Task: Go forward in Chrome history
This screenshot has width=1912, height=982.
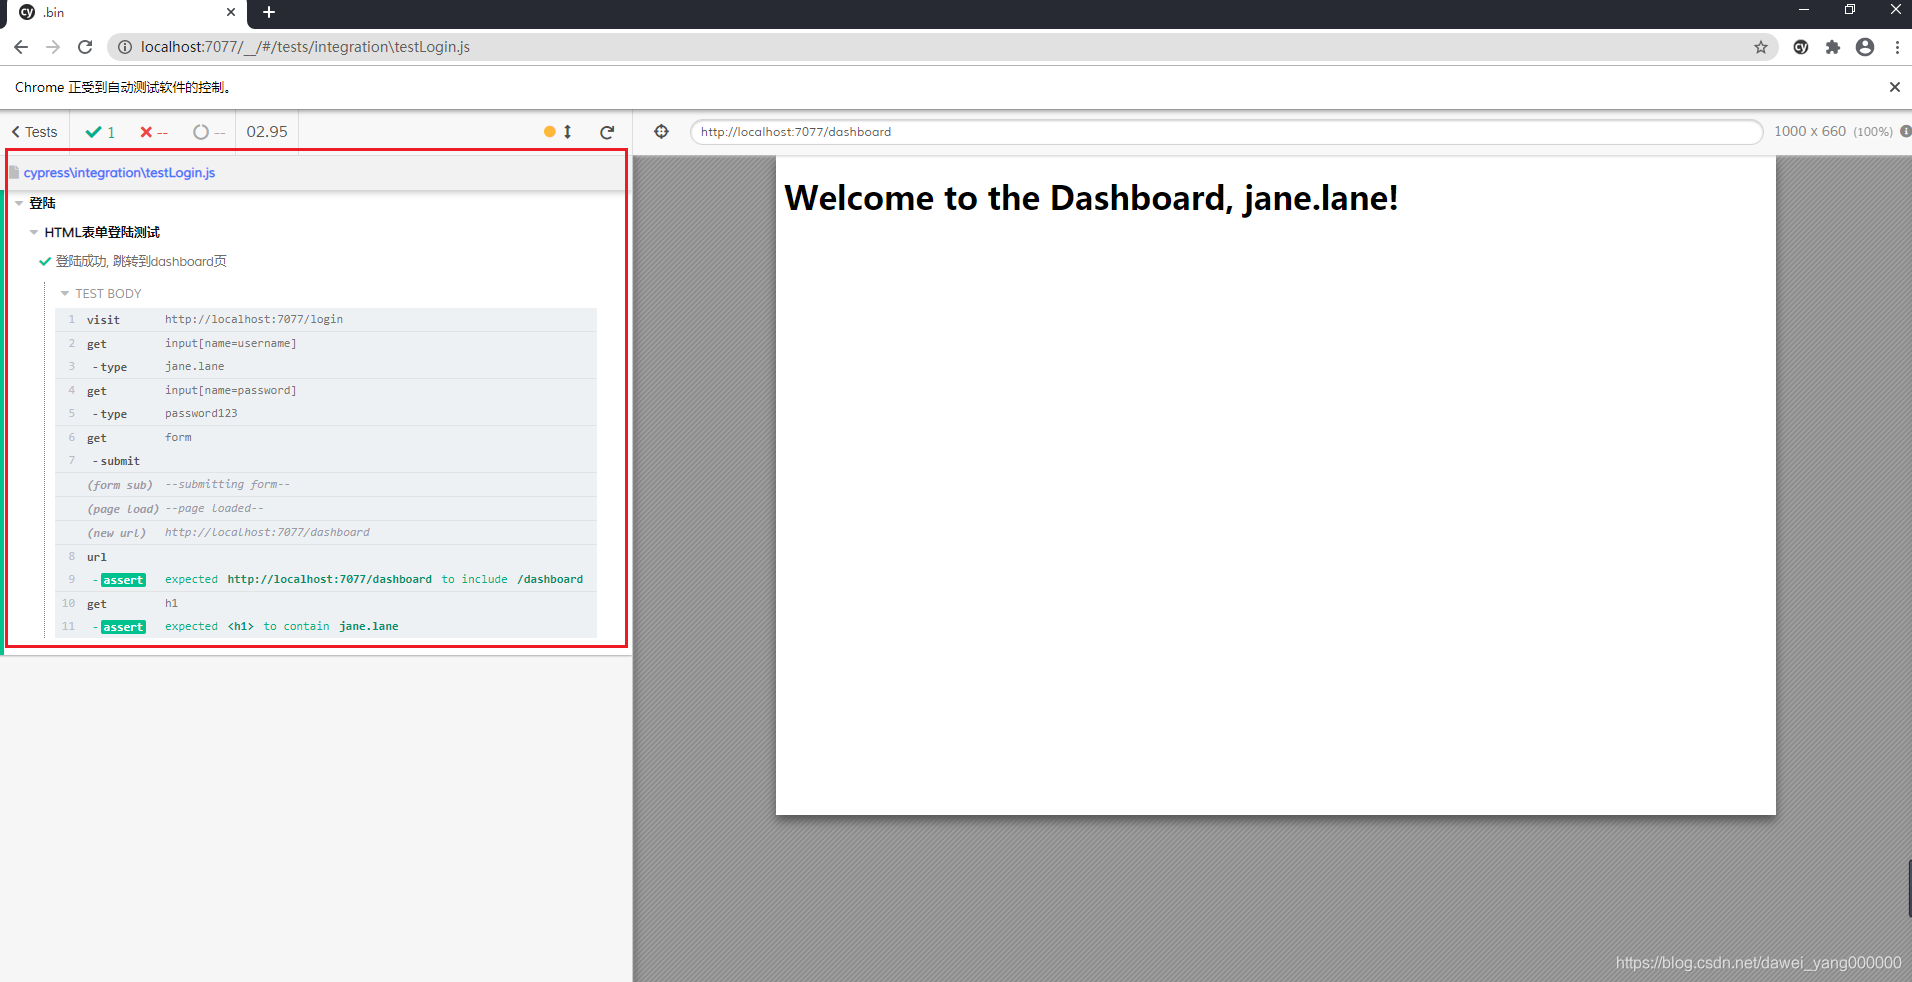Action: 53,47
